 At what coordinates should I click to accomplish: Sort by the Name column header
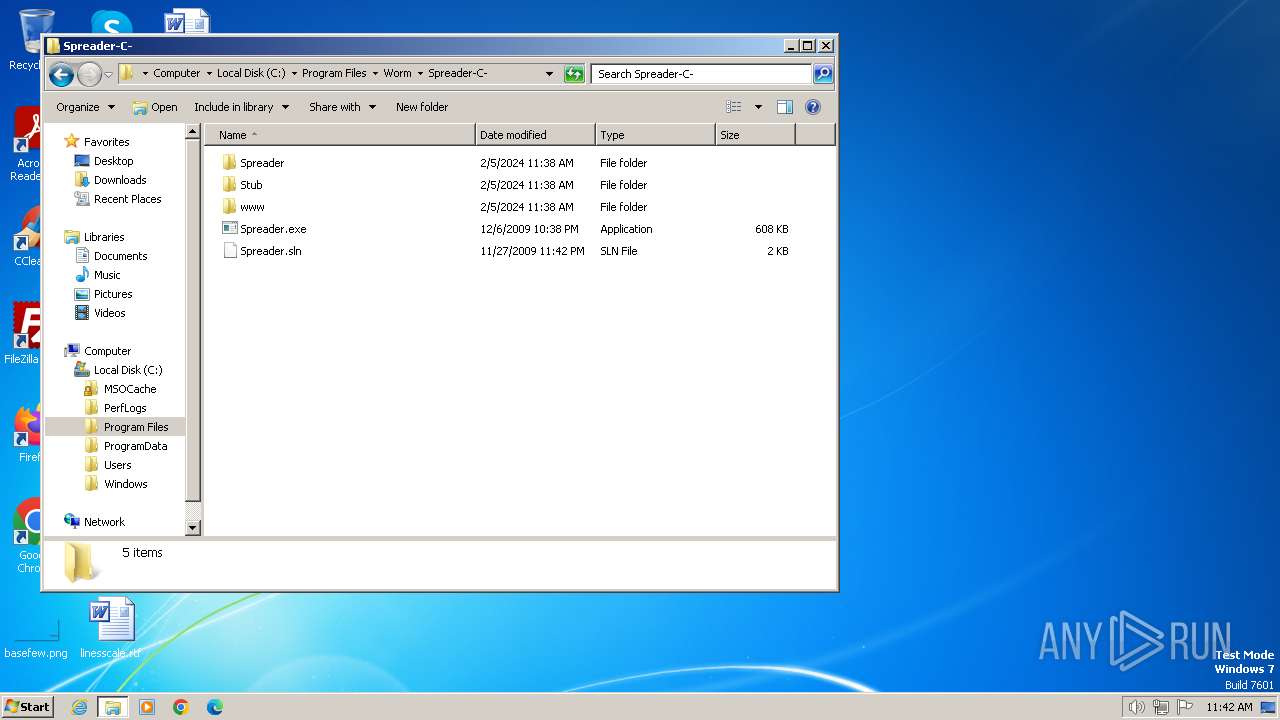(x=340, y=135)
